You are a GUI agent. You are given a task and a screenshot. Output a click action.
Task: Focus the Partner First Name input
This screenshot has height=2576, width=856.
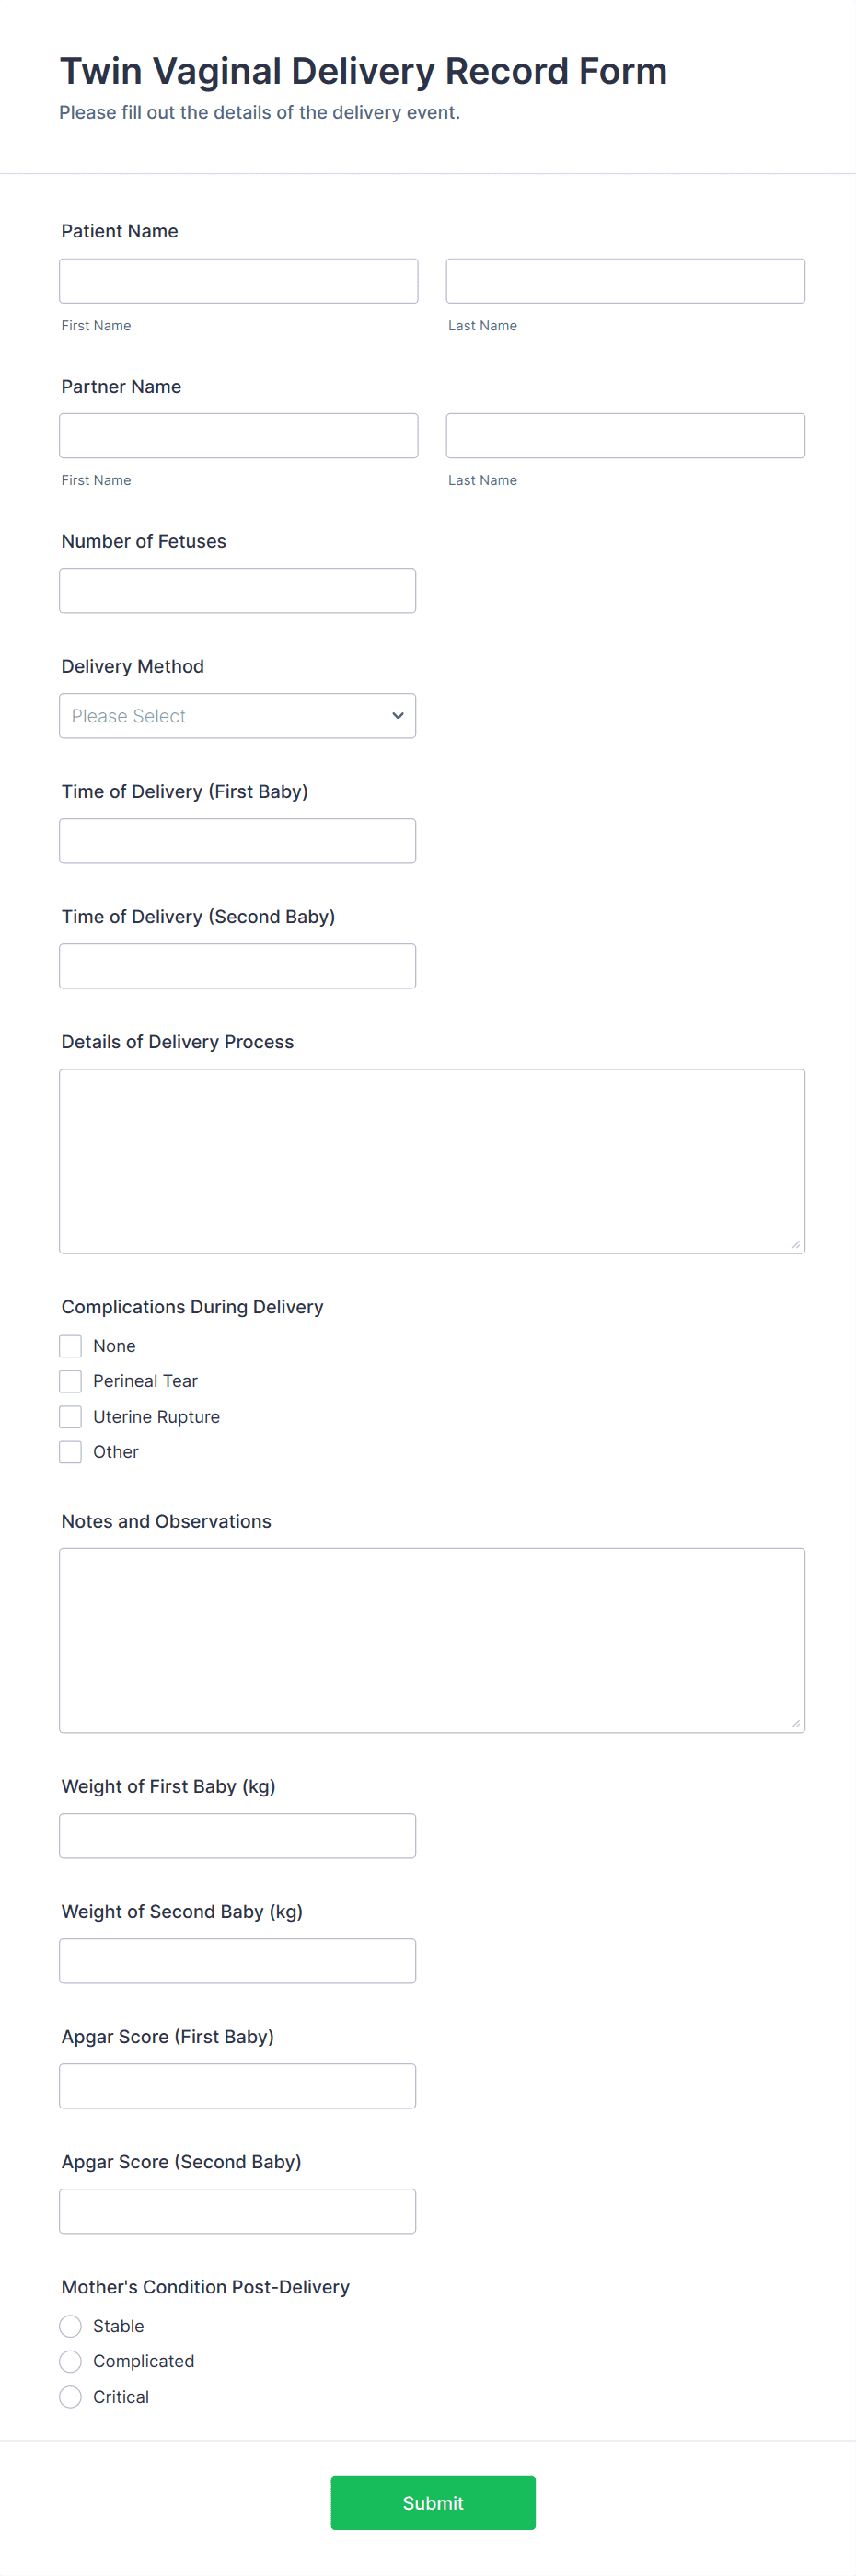[238, 436]
